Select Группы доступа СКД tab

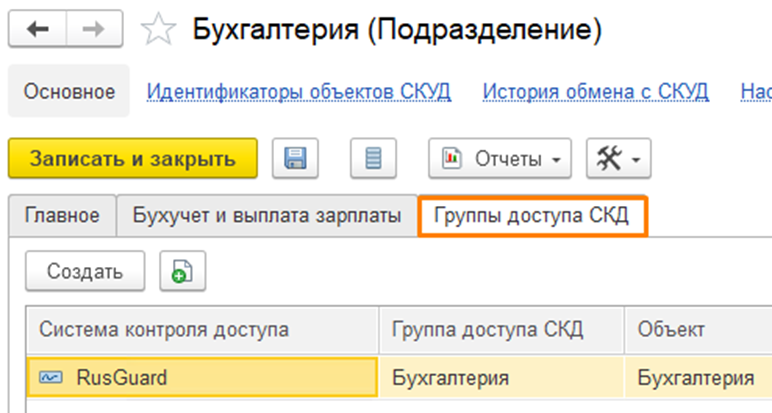tap(532, 215)
